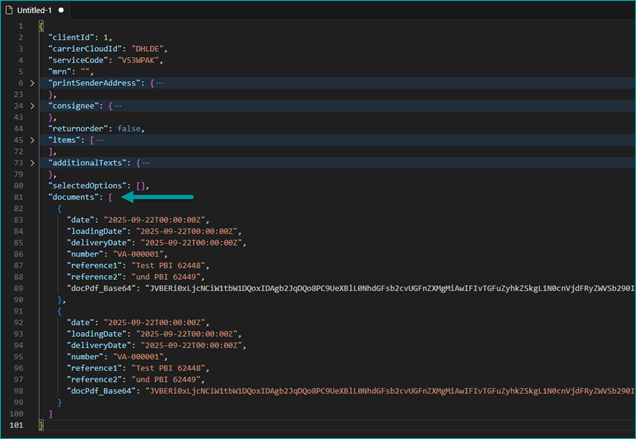Click the folded ellipsis after consignee

point(118,106)
